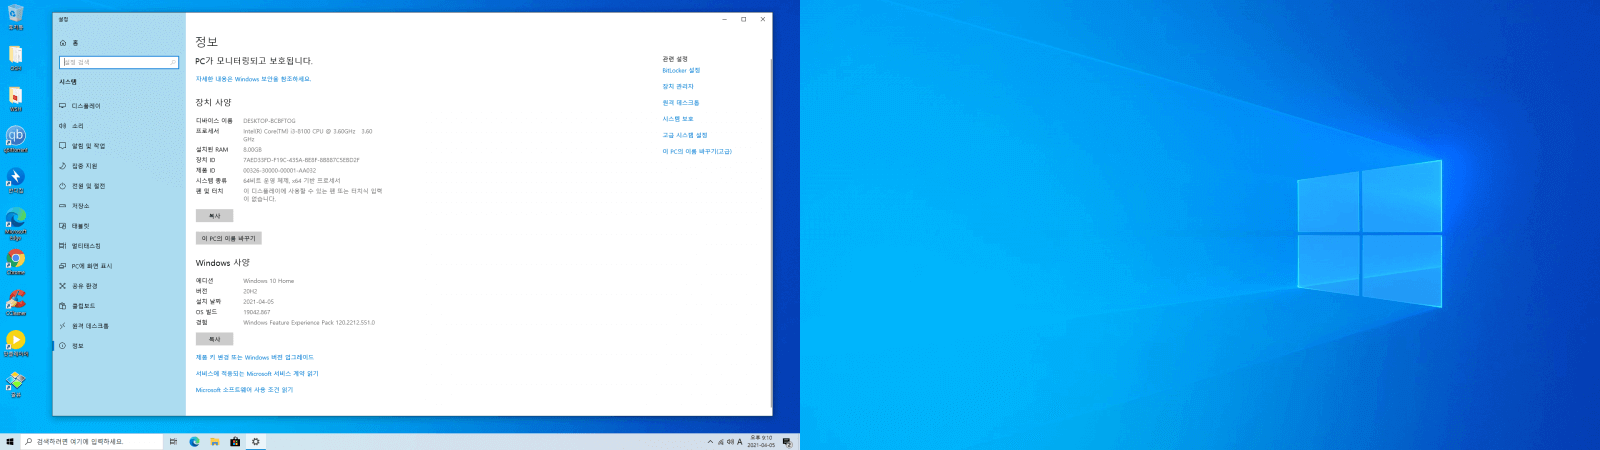
Task: Select the 디스플레이 display icon in sidebar
Action: point(63,106)
